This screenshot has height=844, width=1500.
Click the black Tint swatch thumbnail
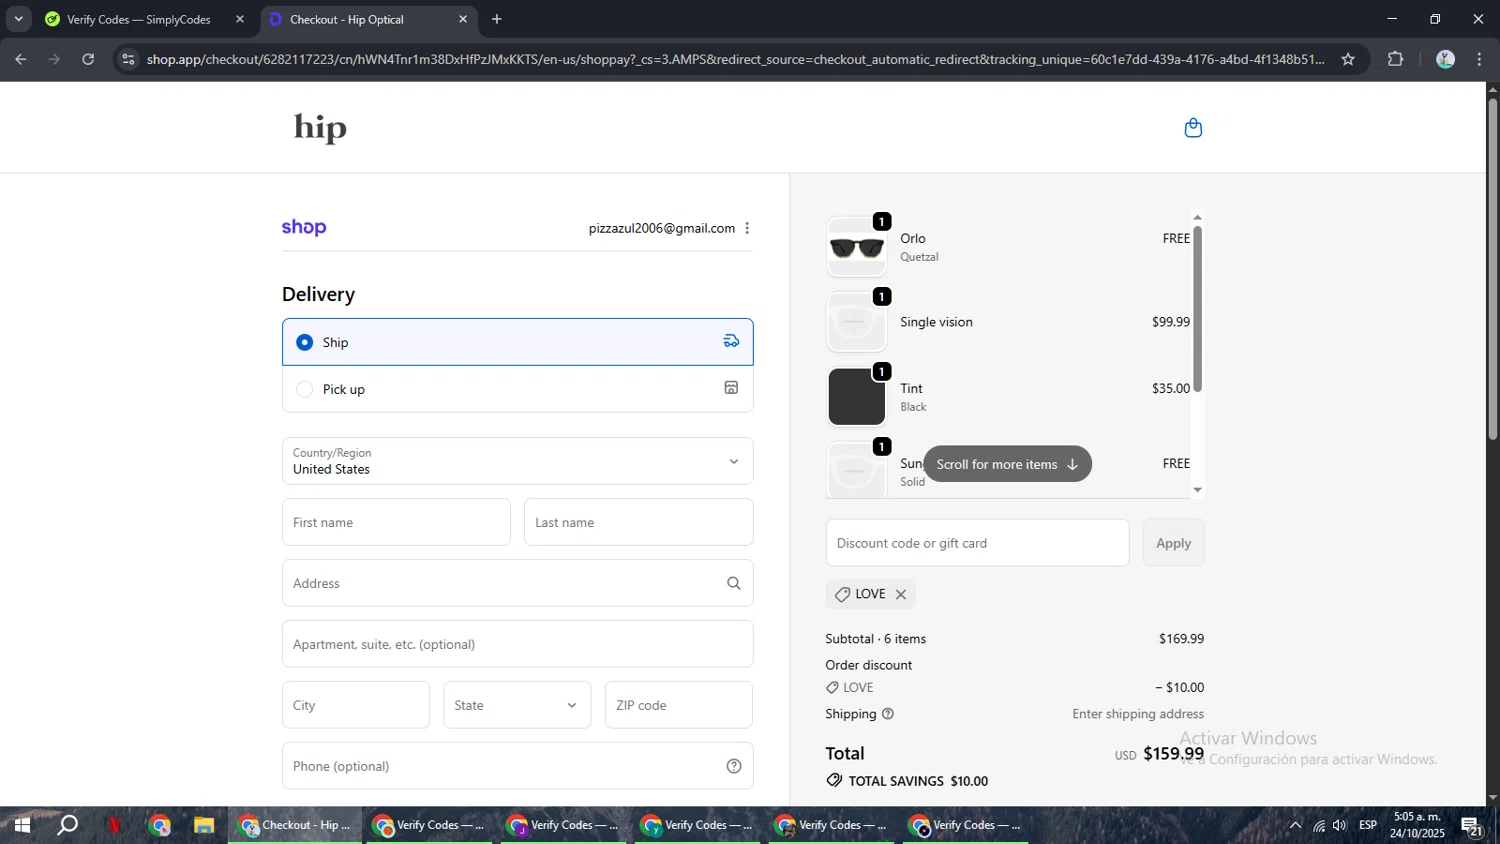(857, 397)
